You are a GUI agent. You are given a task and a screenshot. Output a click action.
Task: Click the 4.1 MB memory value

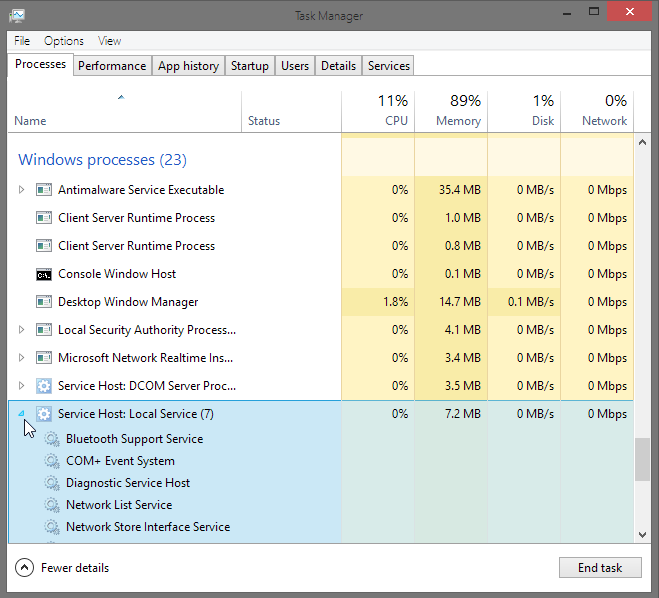click(x=463, y=330)
